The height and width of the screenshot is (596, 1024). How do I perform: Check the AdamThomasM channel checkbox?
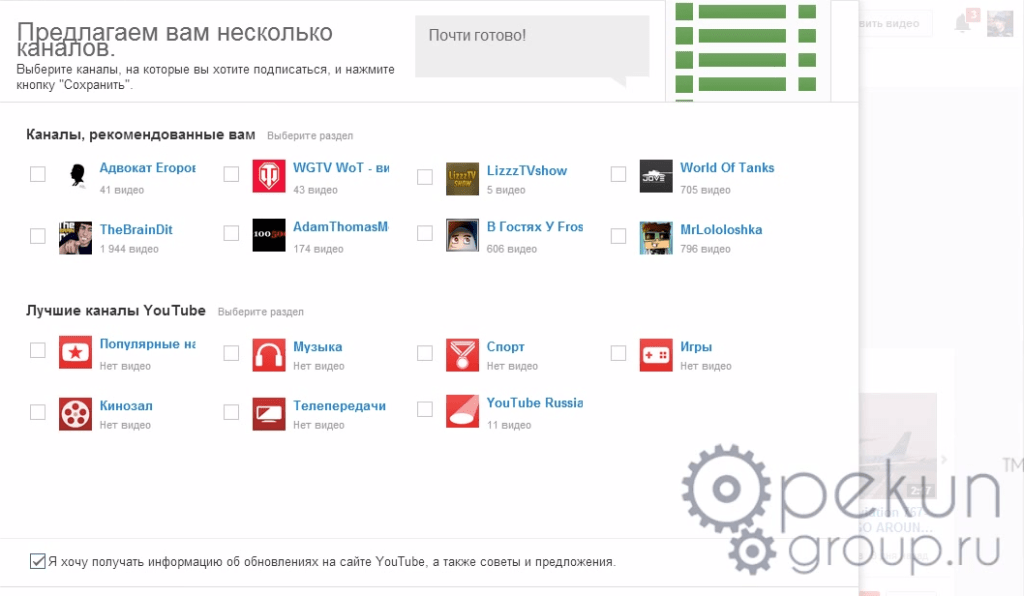pyautogui.click(x=231, y=233)
